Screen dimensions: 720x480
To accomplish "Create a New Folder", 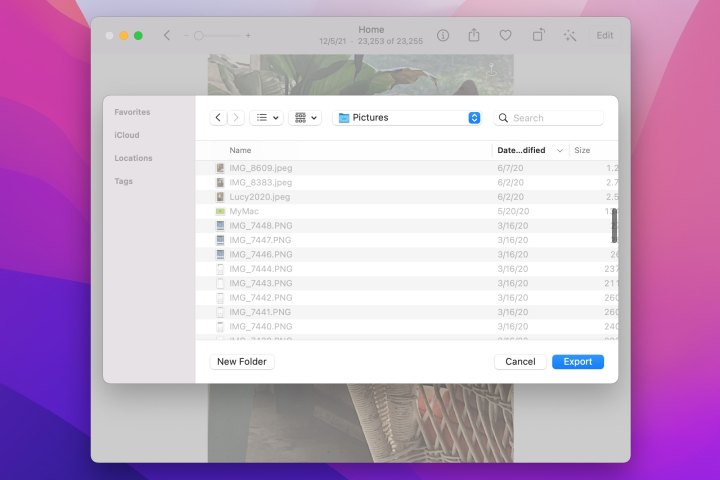I will [x=242, y=362].
